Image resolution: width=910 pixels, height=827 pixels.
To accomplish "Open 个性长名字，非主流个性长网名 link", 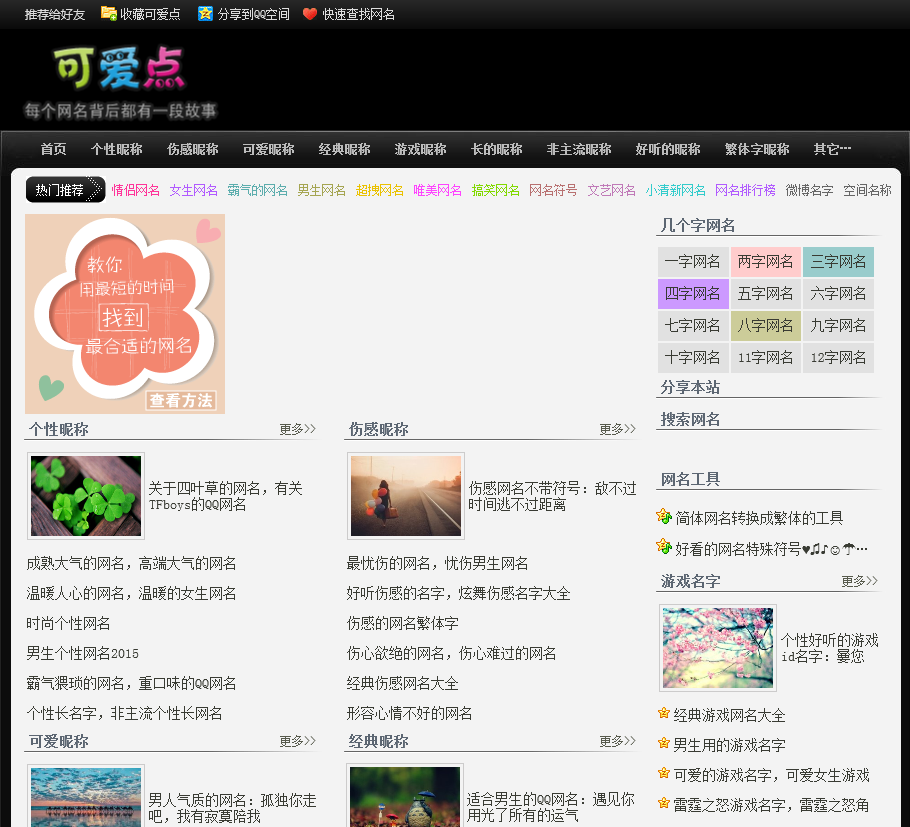I will 124,714.
